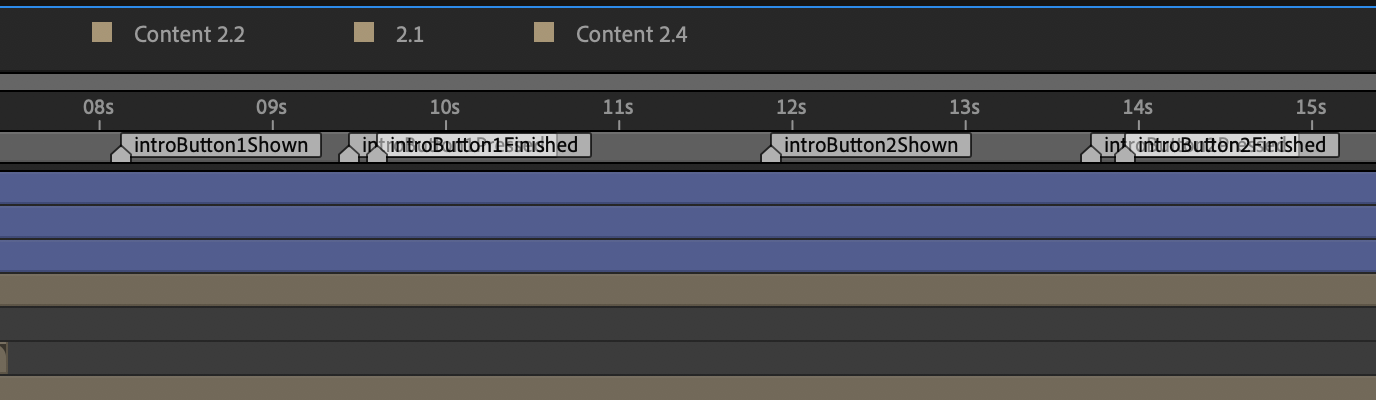Click the 10s mark on time ruler

pos(445,108)
